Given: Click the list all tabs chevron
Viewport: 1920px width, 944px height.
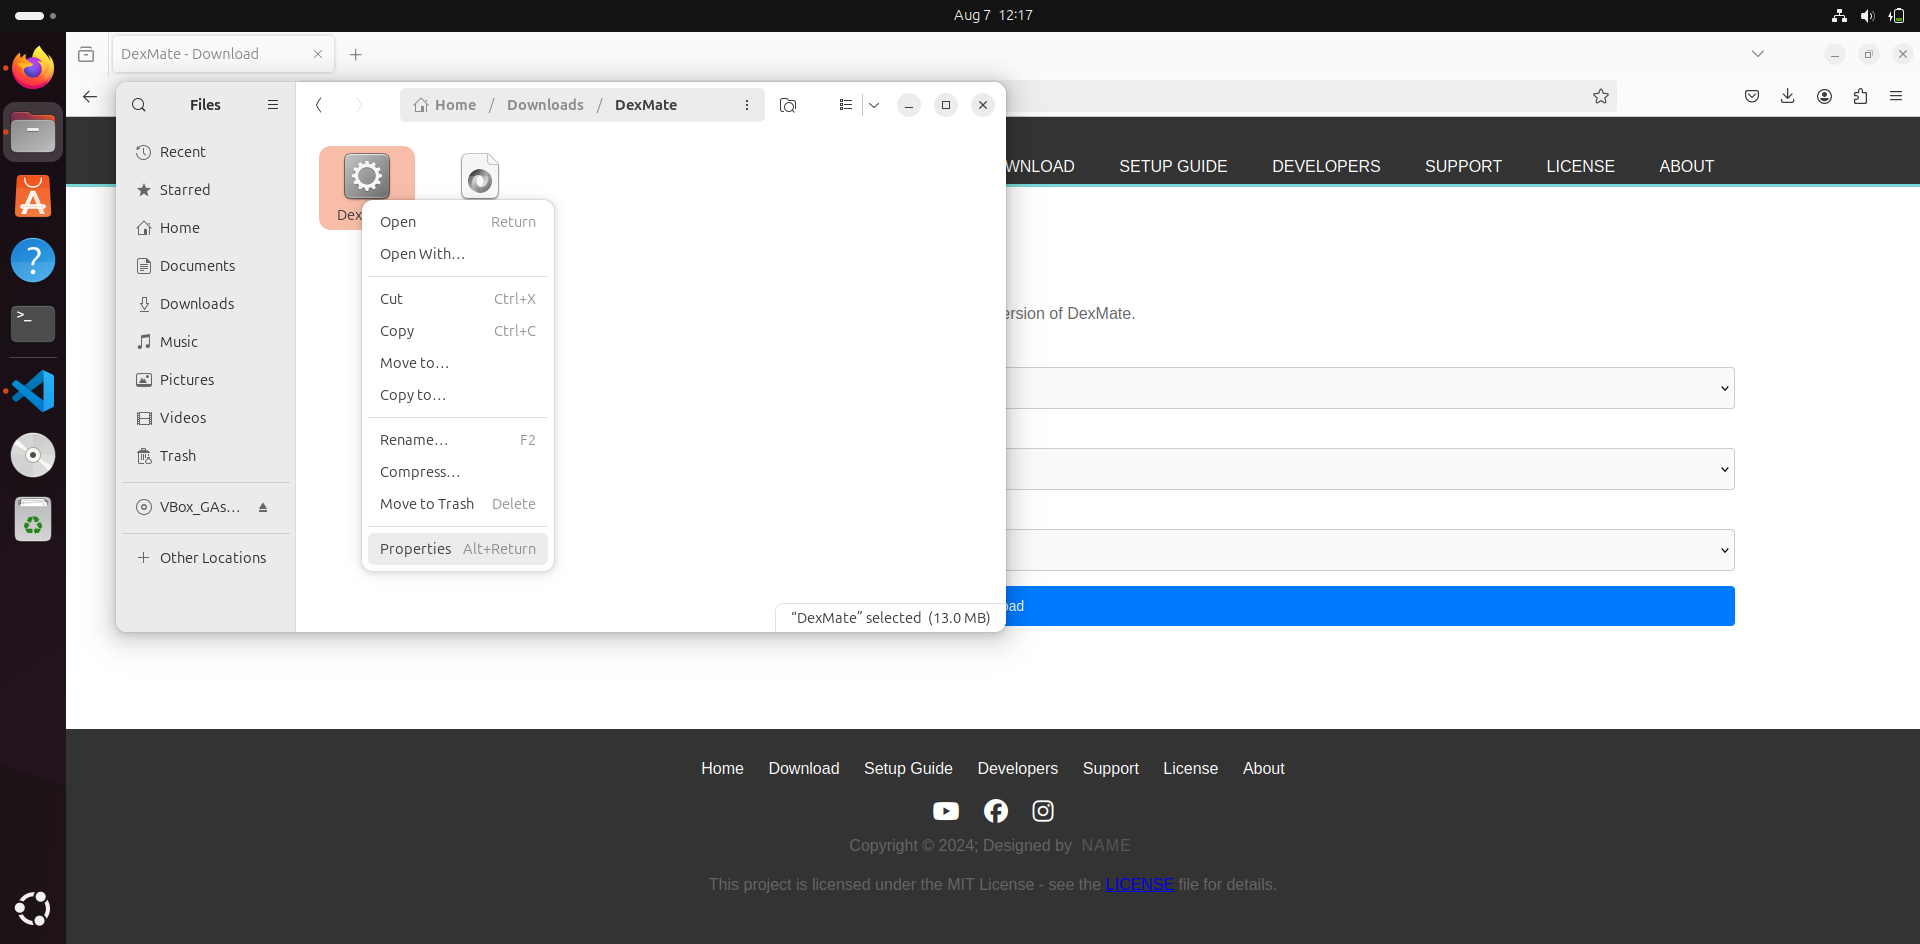Looking at the screenshot, I should point(1758,54).
